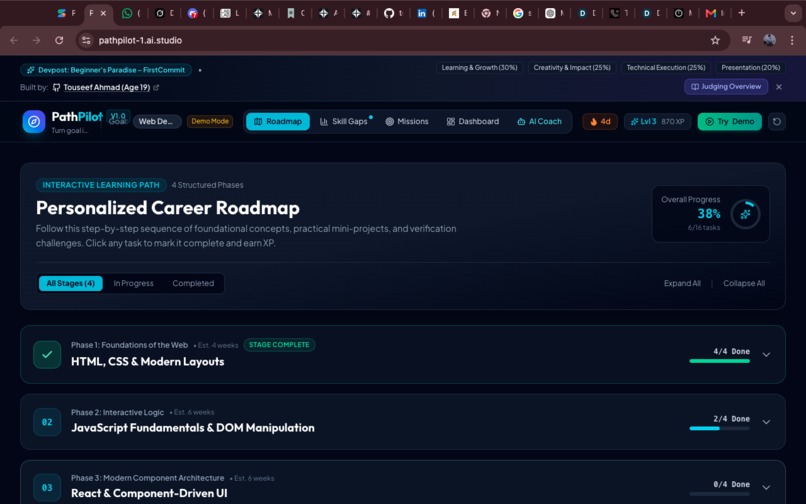Click the external link icon beside author name
This screenshot has height=504, width=806.
pyautogui.click(x=156, y=87)
